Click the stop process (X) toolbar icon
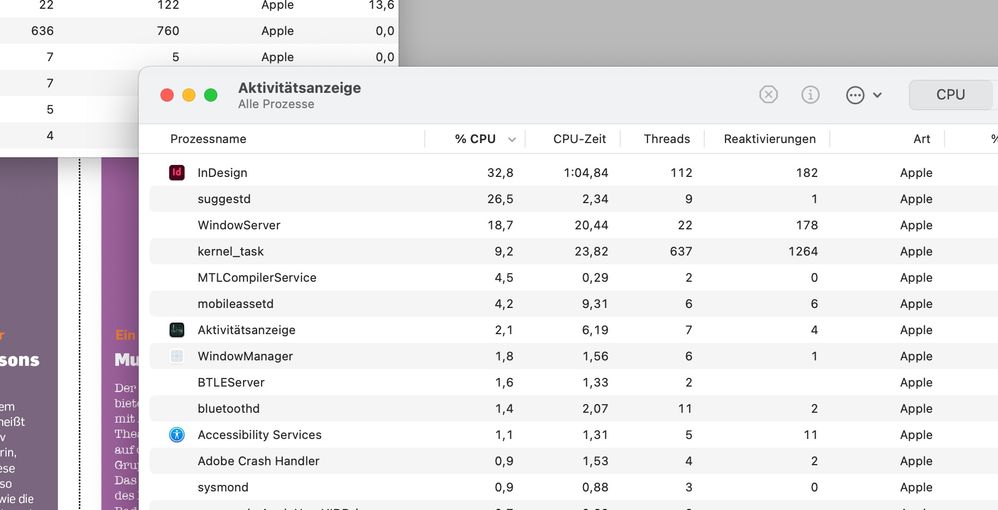The image size is (998, 510). (x=768, y=95)
